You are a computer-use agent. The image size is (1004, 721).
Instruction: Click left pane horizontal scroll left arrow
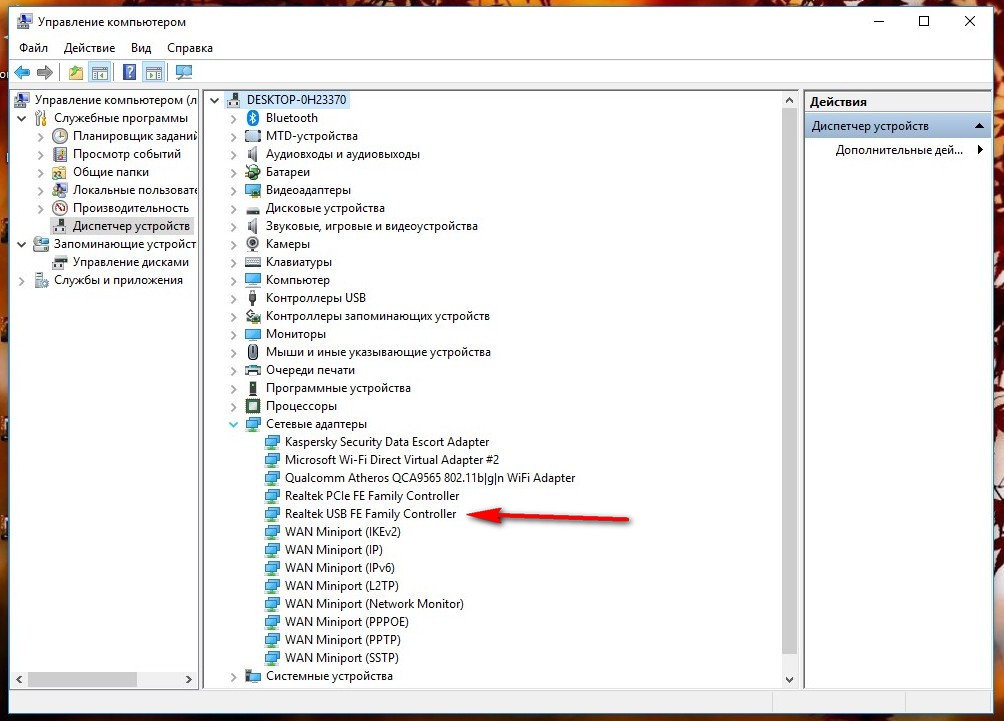coord(19,679)
